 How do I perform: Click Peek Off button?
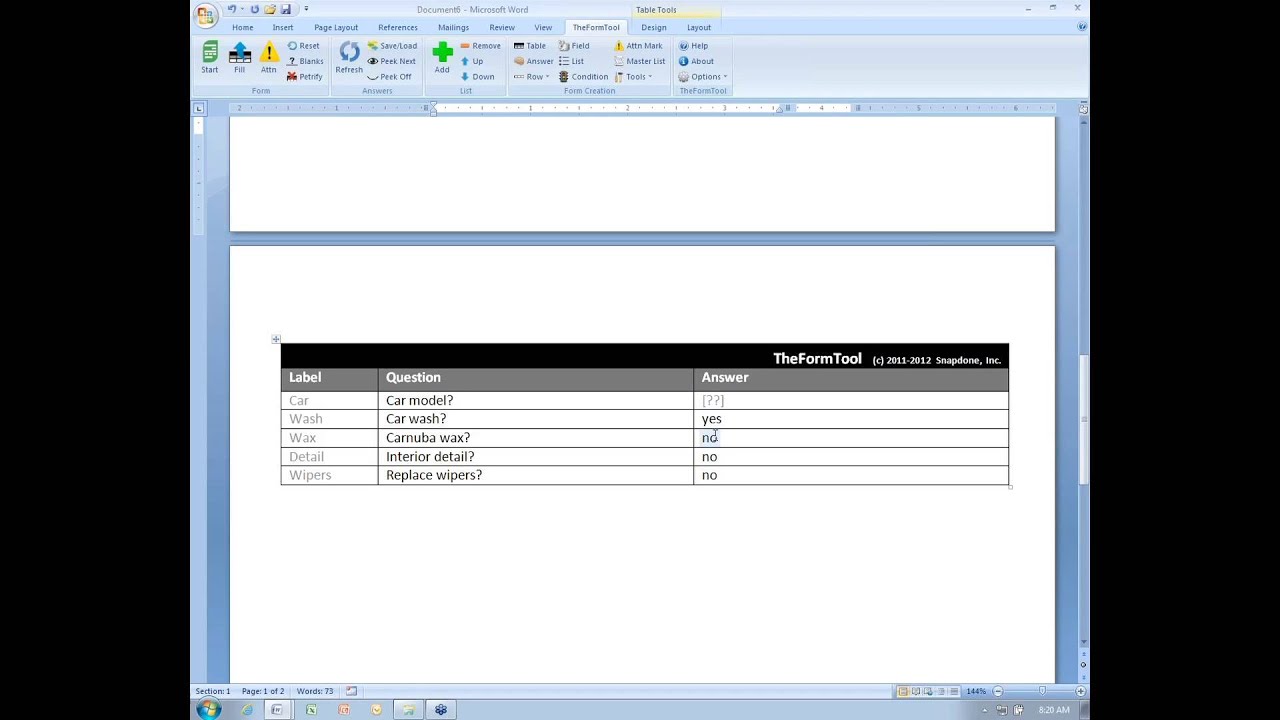point(389,76)
